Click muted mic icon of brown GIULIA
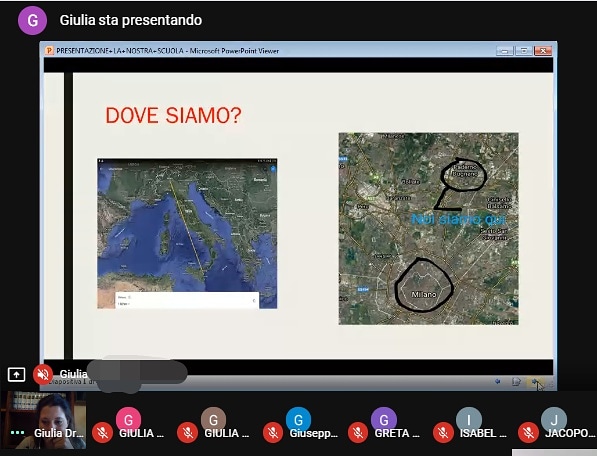Viewport: 597px width, 456px height. pyautogui.click(x=187, y=433)
